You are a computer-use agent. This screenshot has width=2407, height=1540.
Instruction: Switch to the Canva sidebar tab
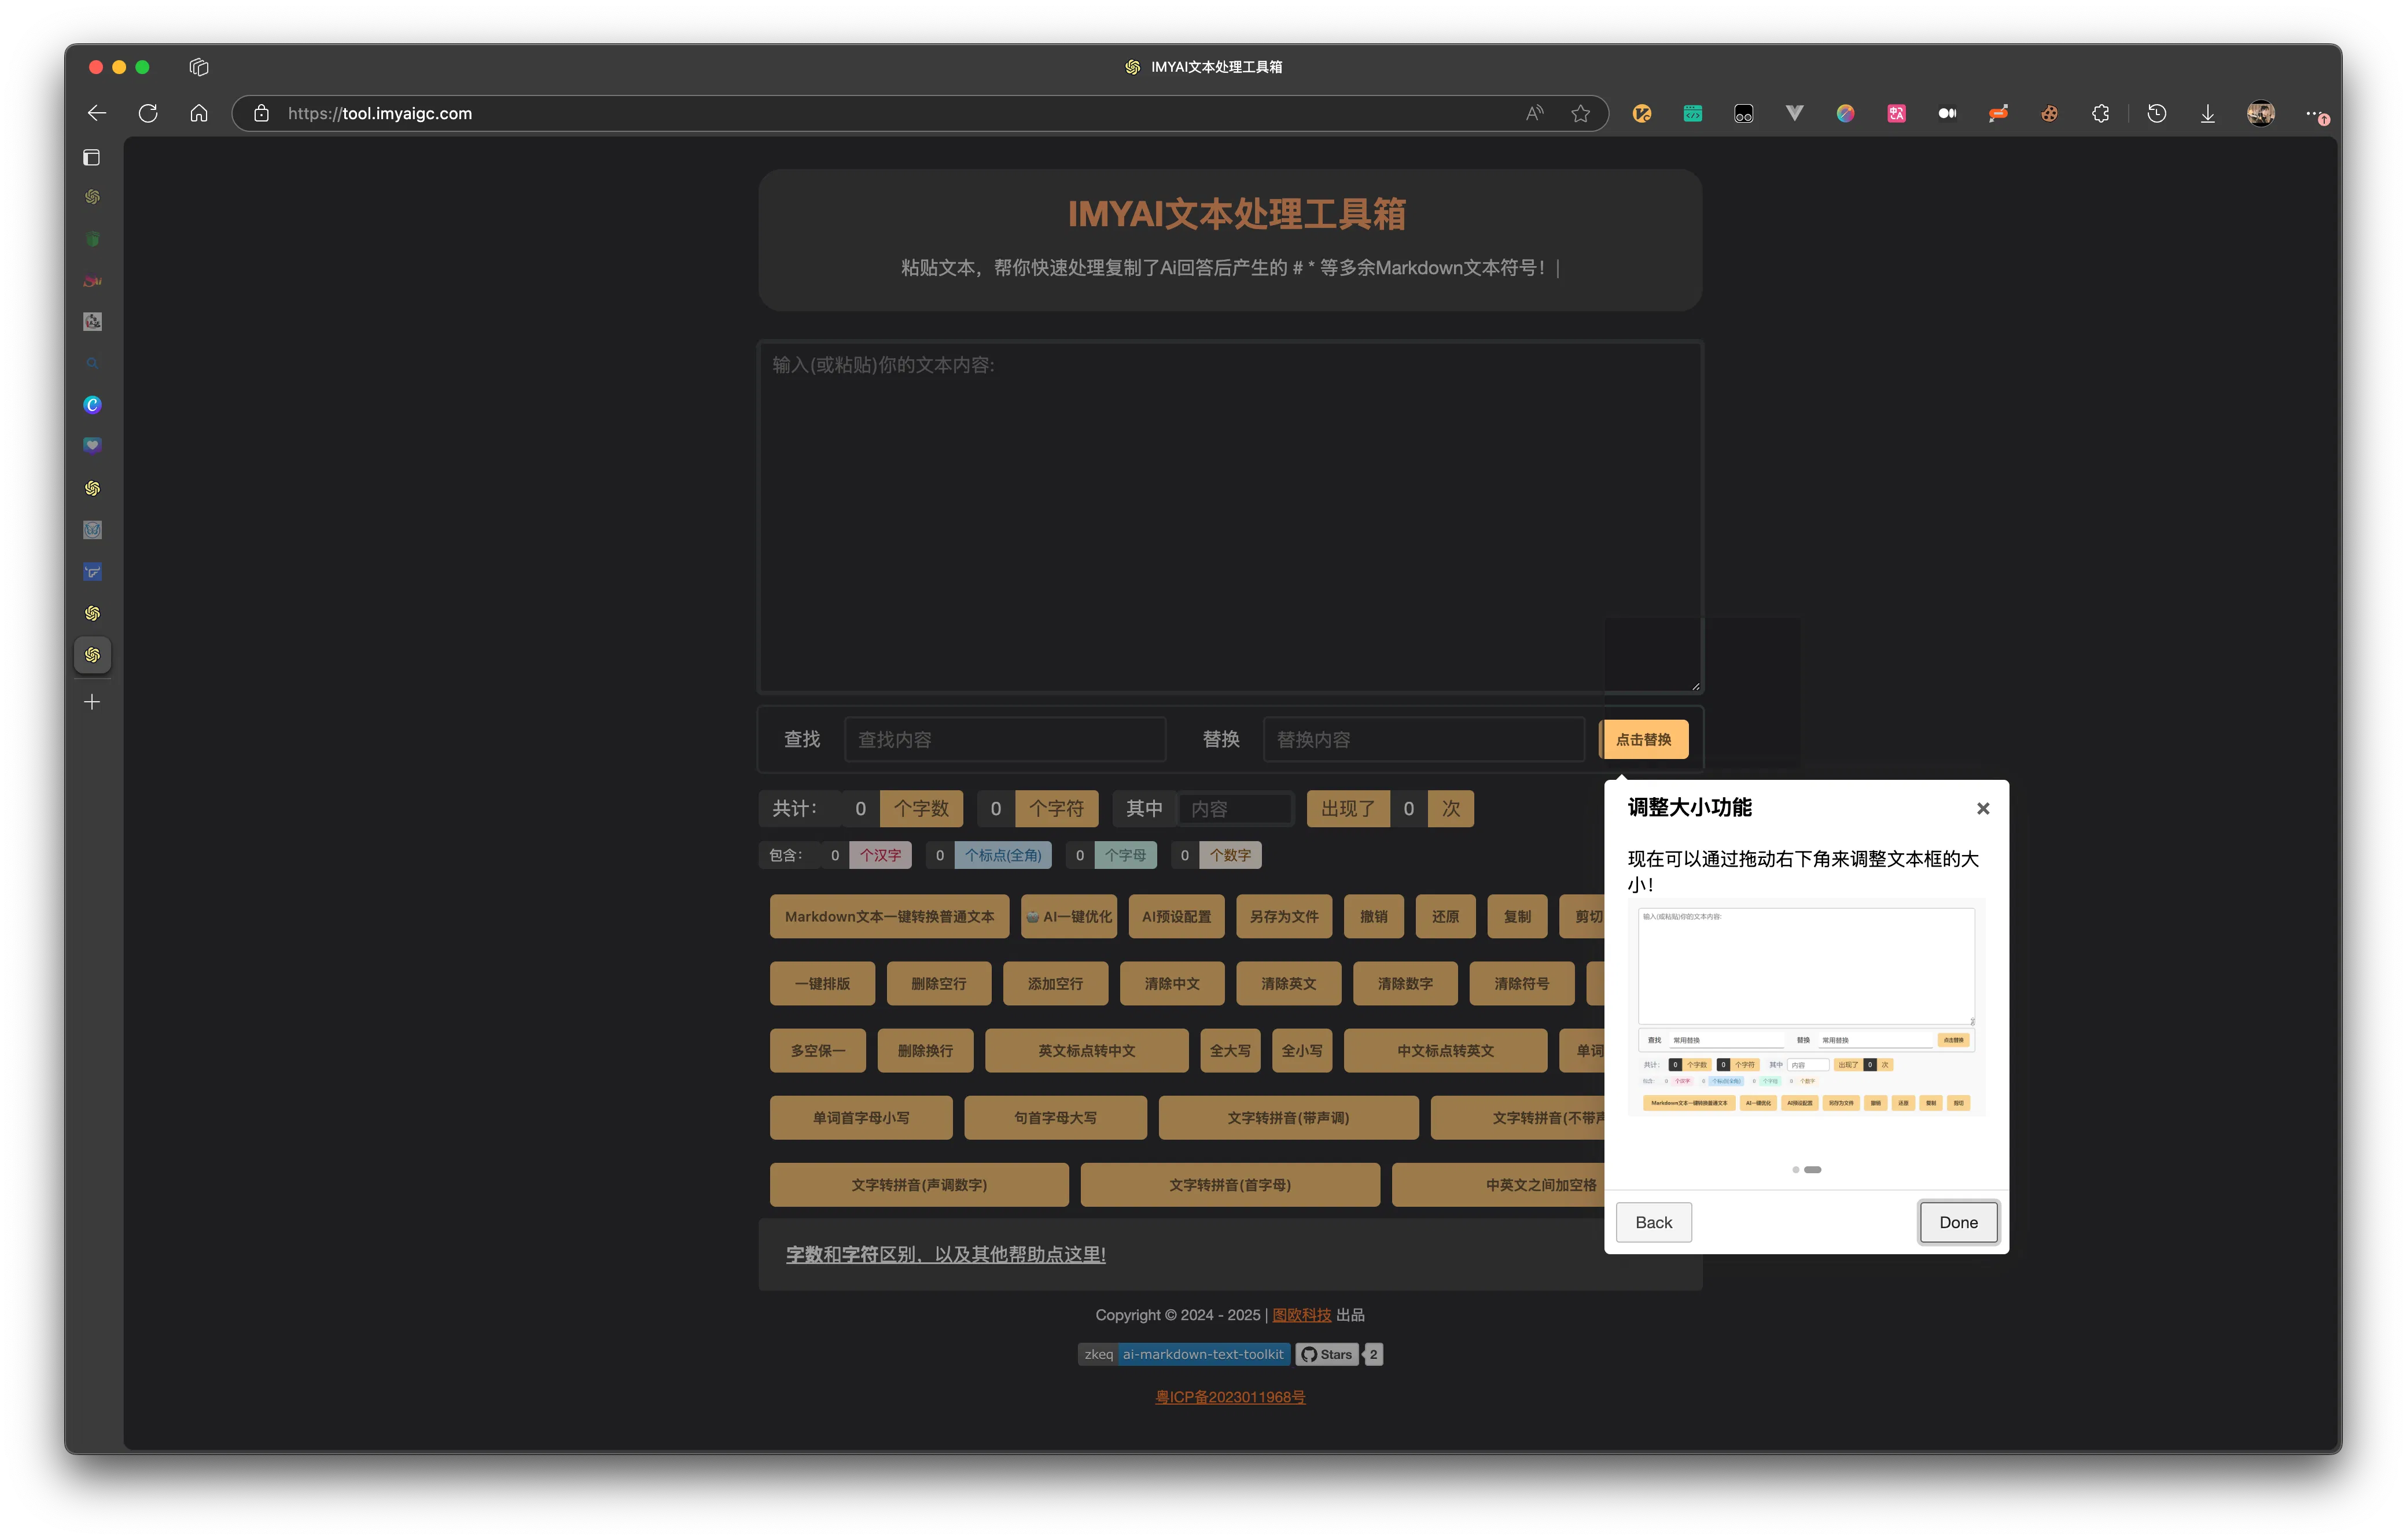pos(92,404)
